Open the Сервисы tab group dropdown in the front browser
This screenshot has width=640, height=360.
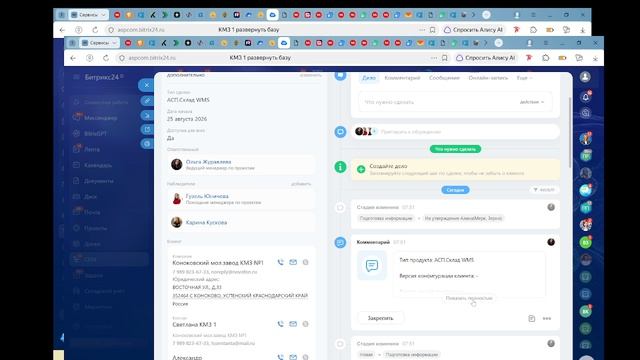(99, 43)
